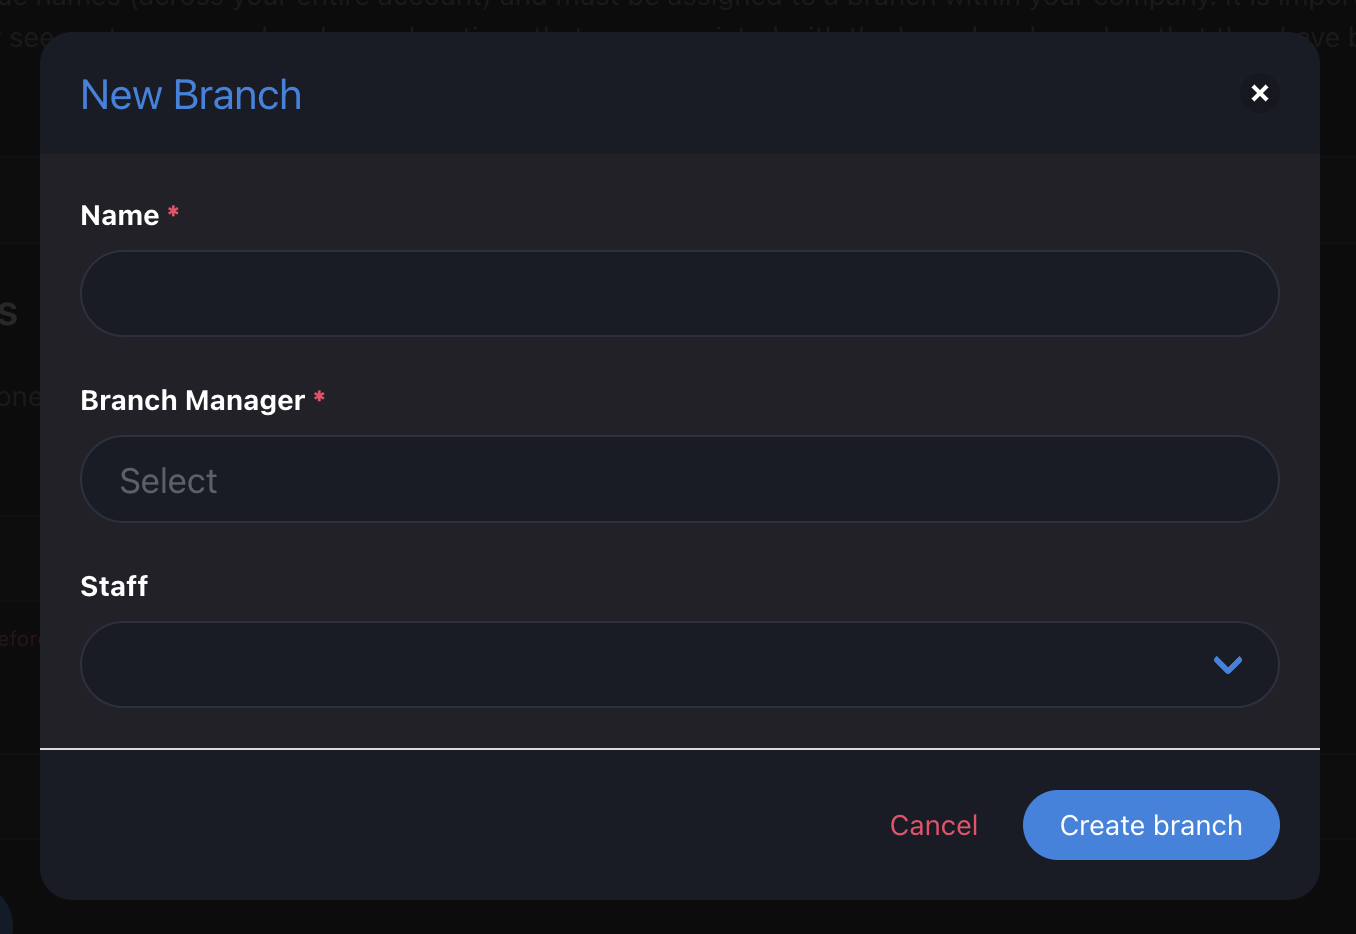Click the white divider line above the footer

click(680, 748)
